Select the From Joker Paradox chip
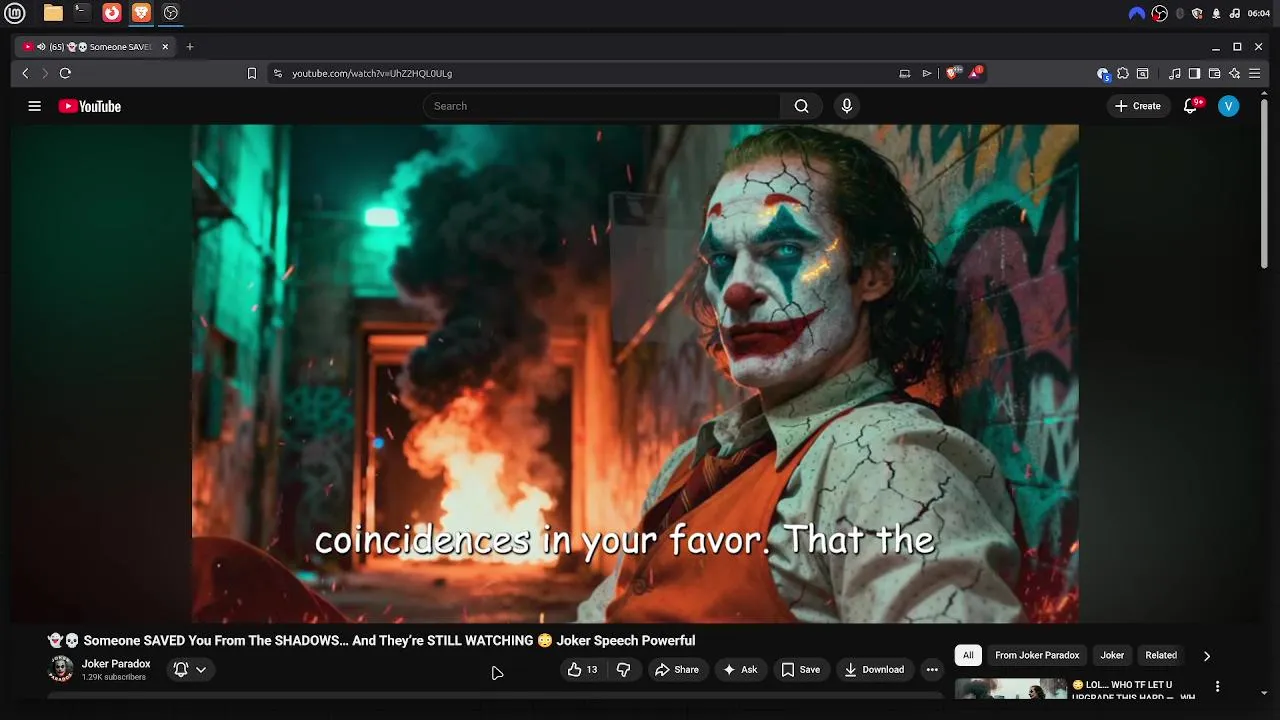 point(1037,655)
